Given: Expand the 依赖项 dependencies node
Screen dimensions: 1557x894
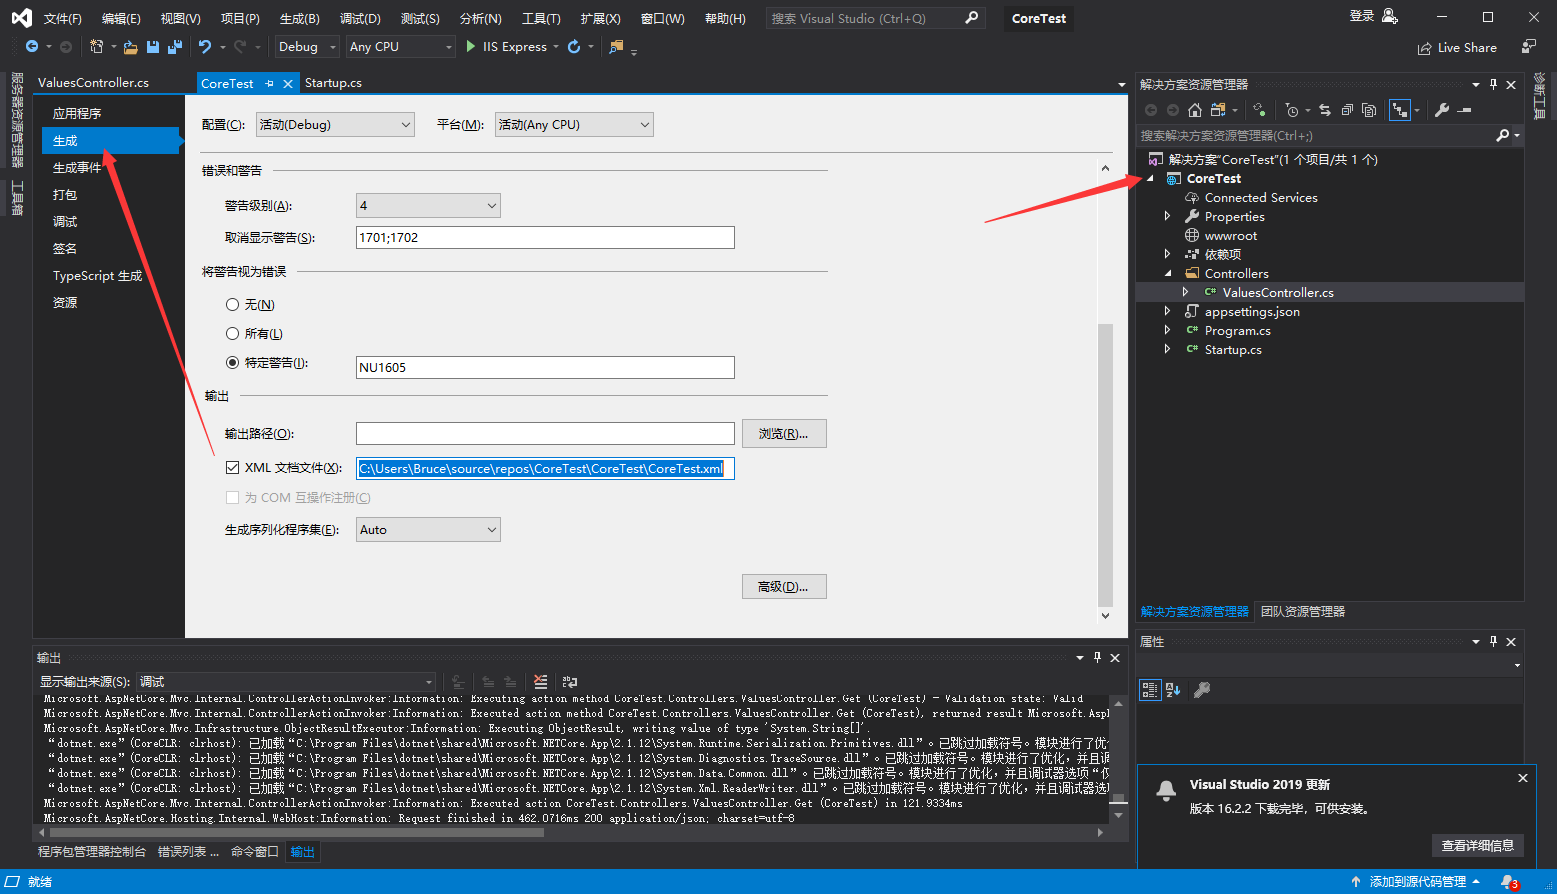Looking at the screenshot, I should point(1167,254).
